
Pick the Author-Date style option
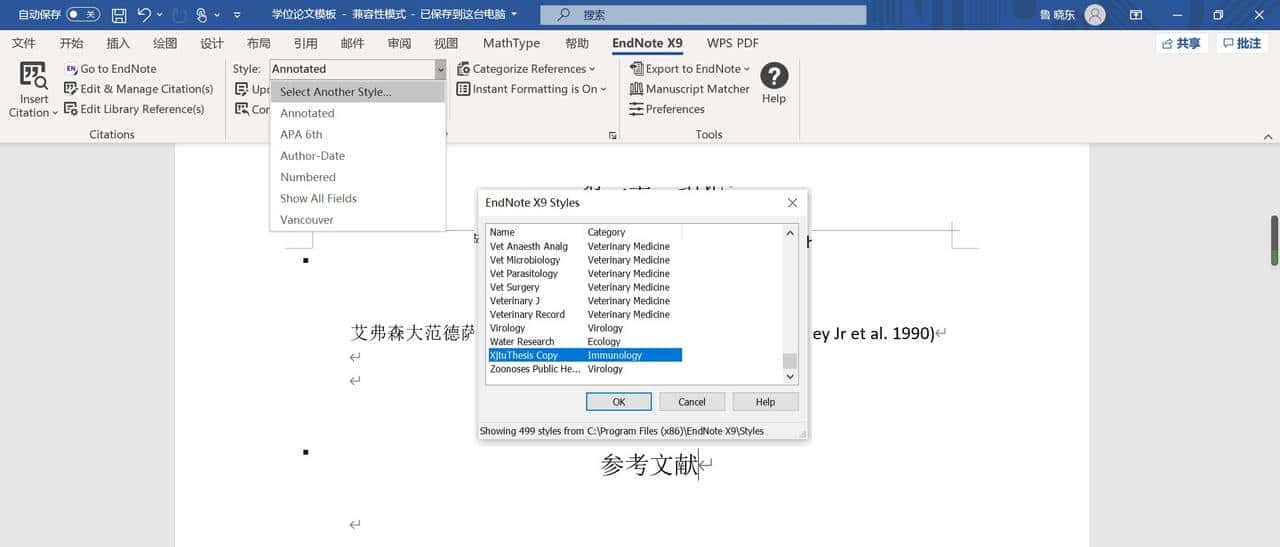(357, 155)
